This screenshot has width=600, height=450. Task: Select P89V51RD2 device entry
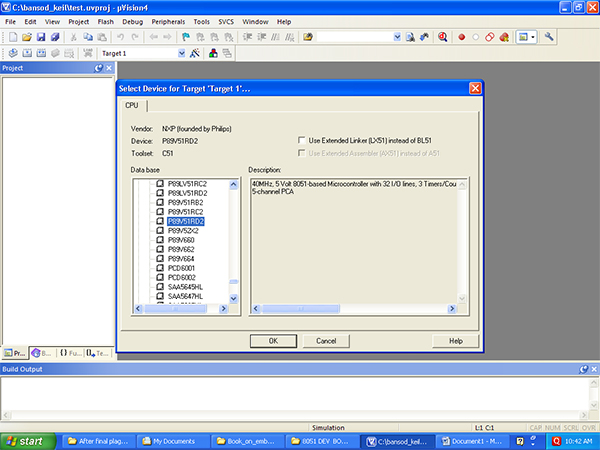(186, 221)
